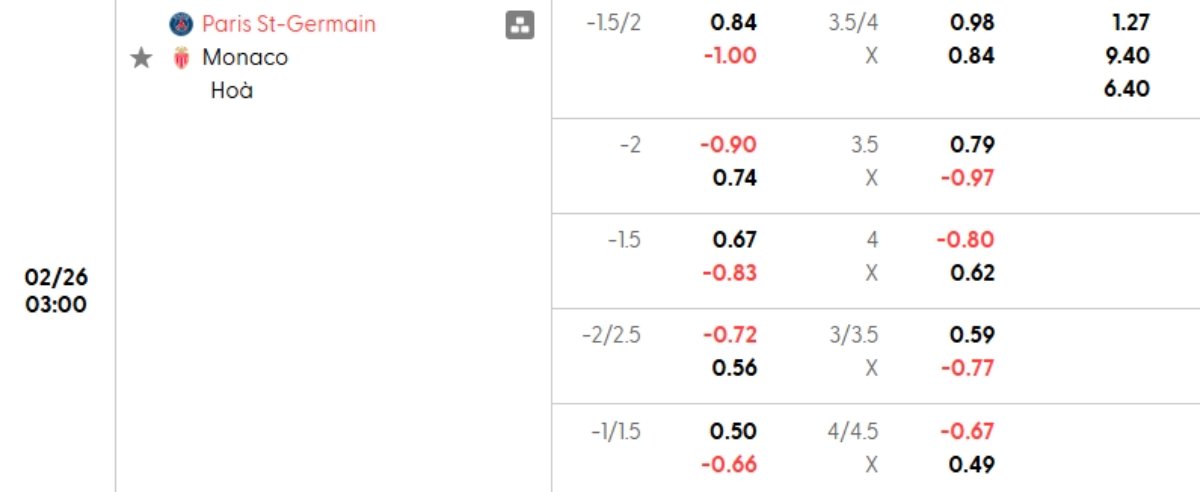Choose the 0.74 handicap odds

point(735,178)
